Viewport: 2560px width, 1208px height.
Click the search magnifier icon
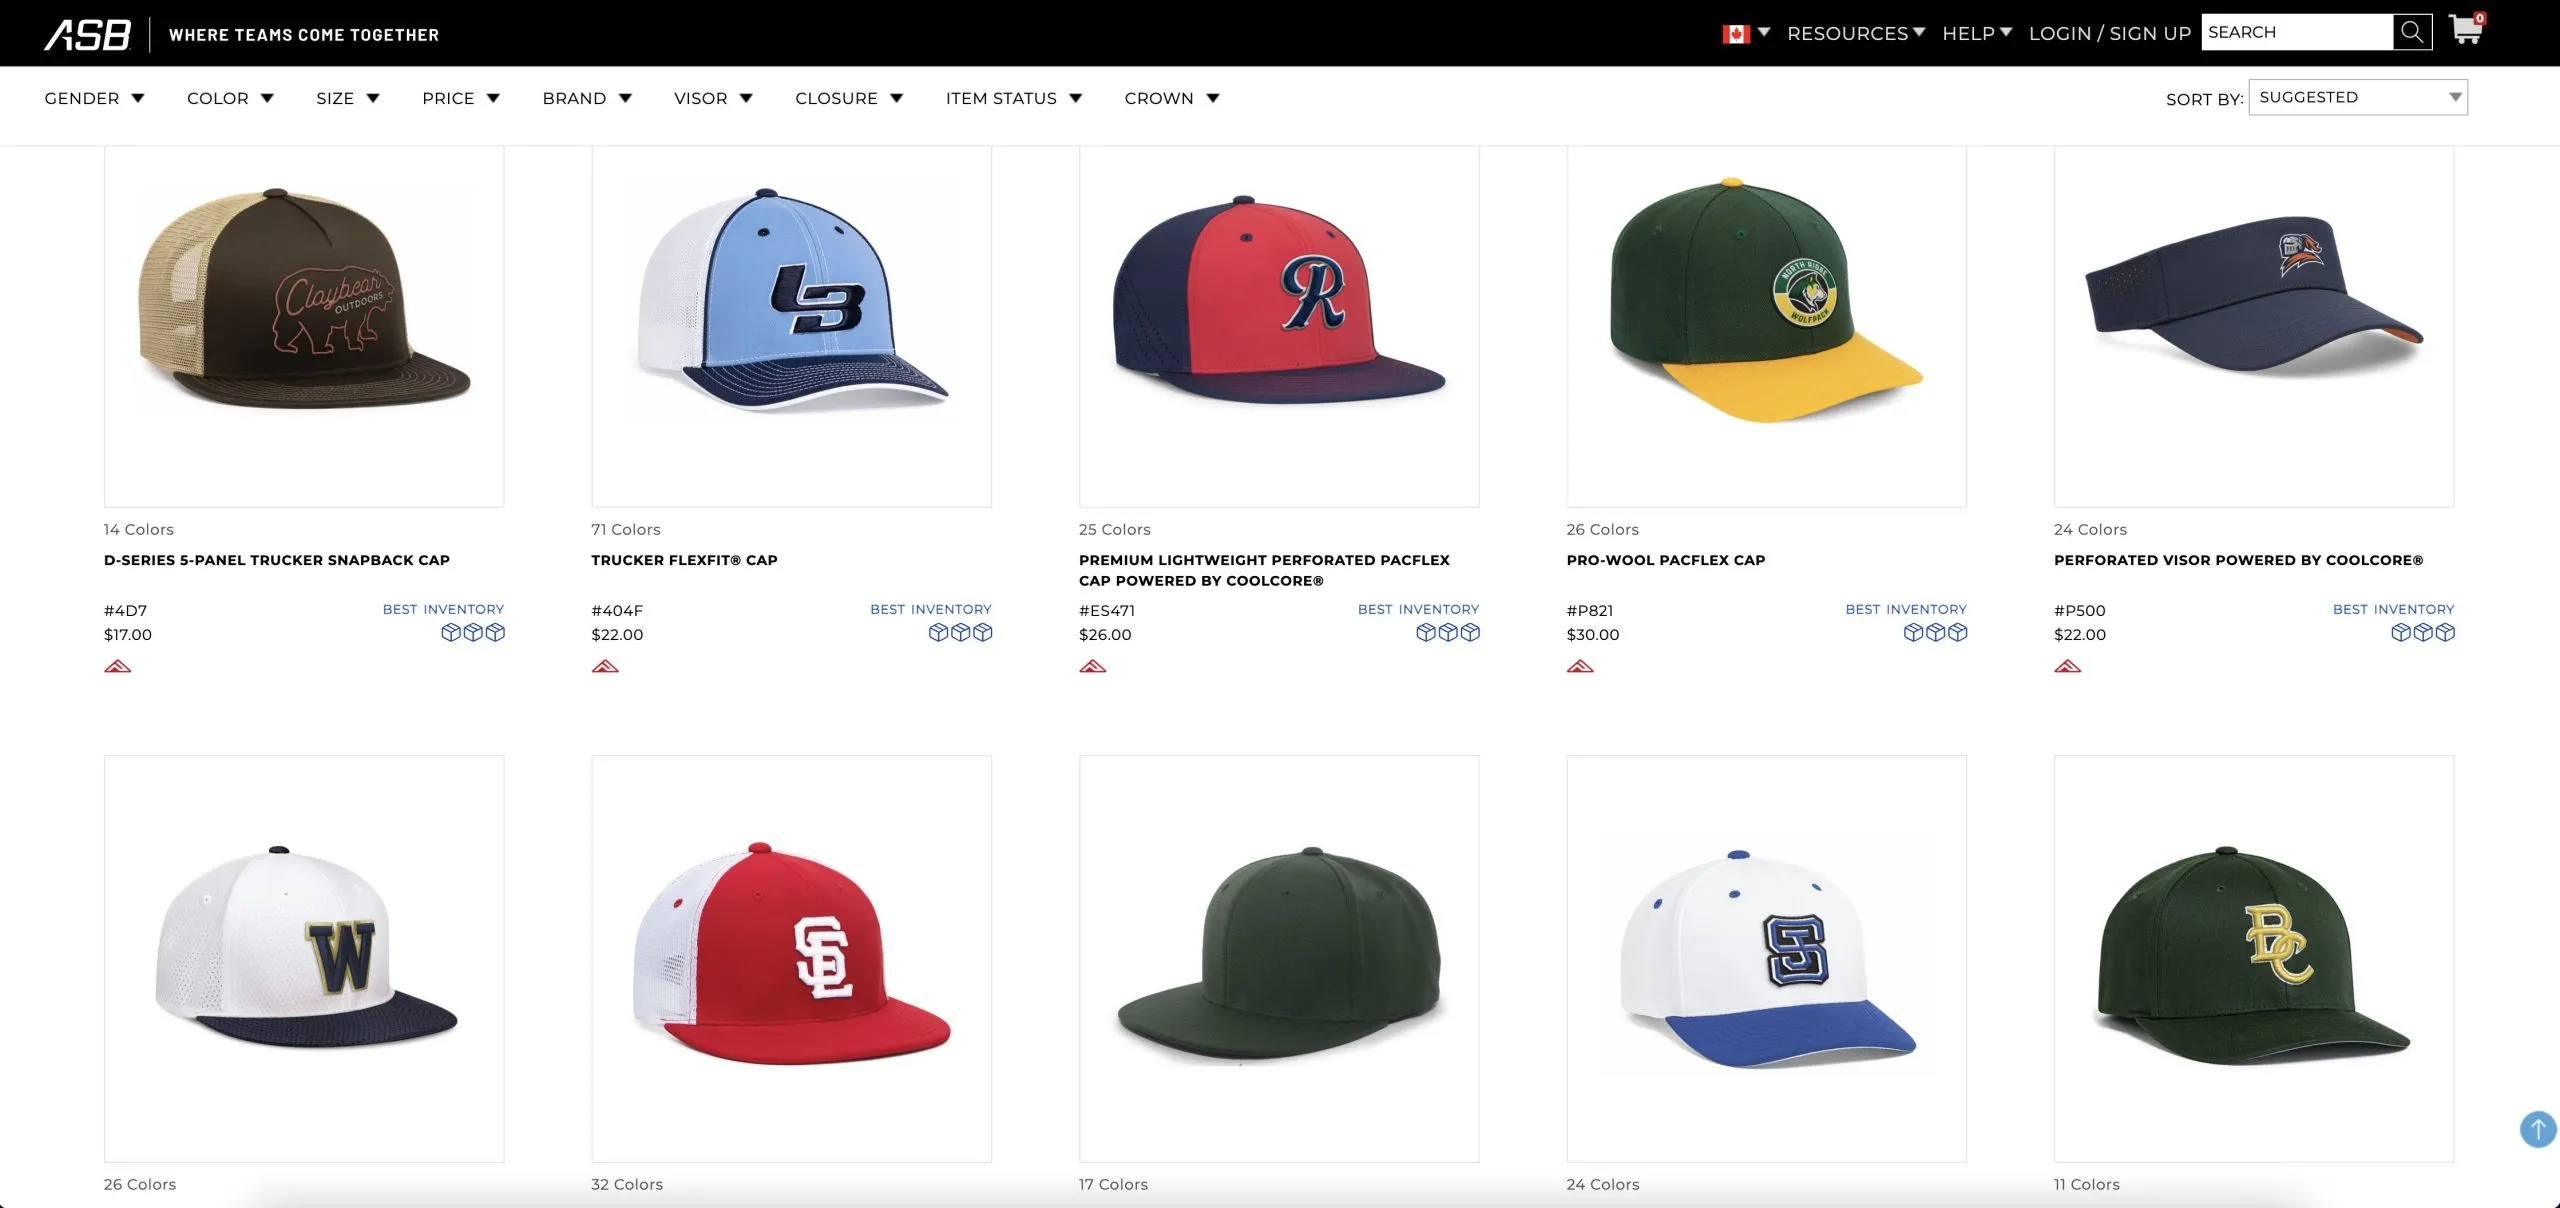coord(2411,32)
